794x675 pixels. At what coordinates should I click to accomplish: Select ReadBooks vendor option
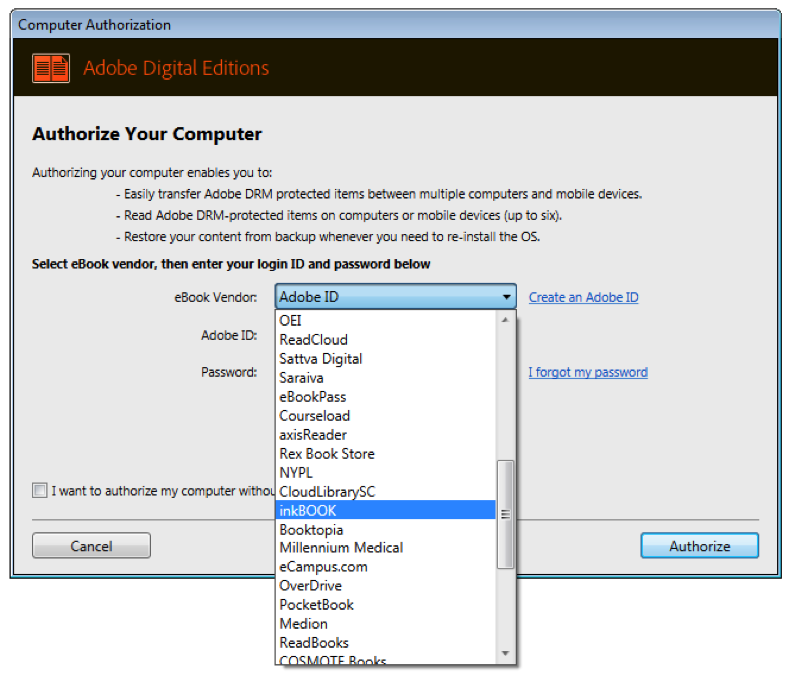[x=386, y=643]
